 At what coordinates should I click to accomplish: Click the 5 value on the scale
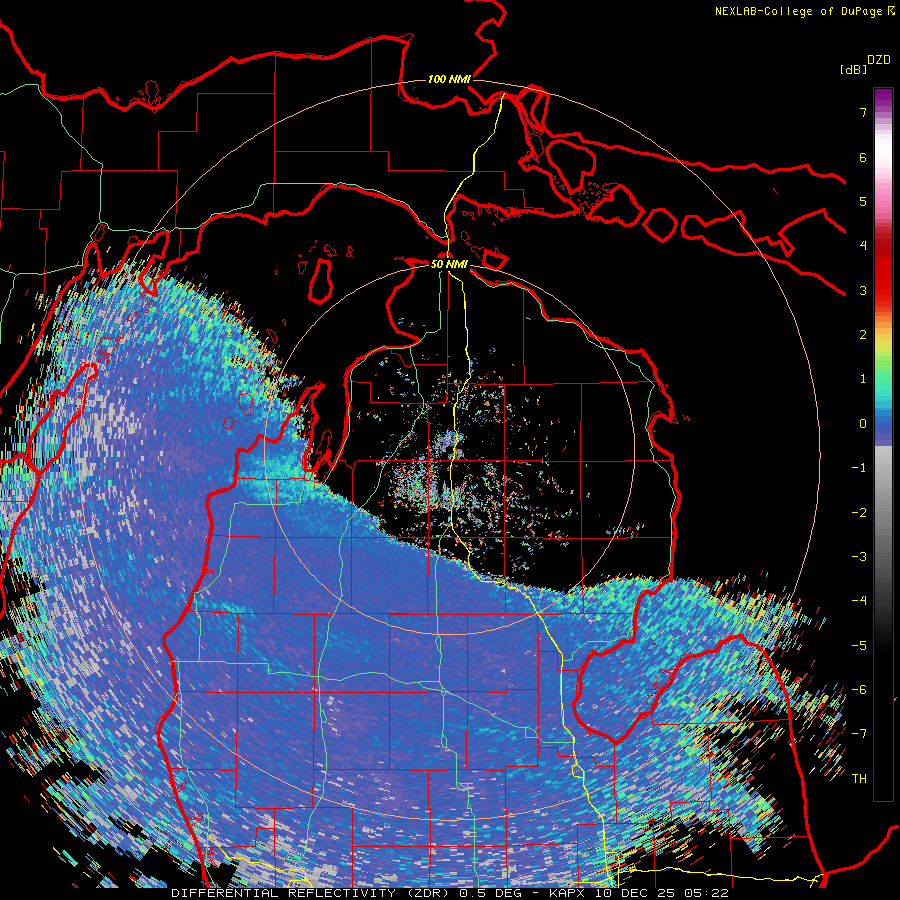[863, 201]
